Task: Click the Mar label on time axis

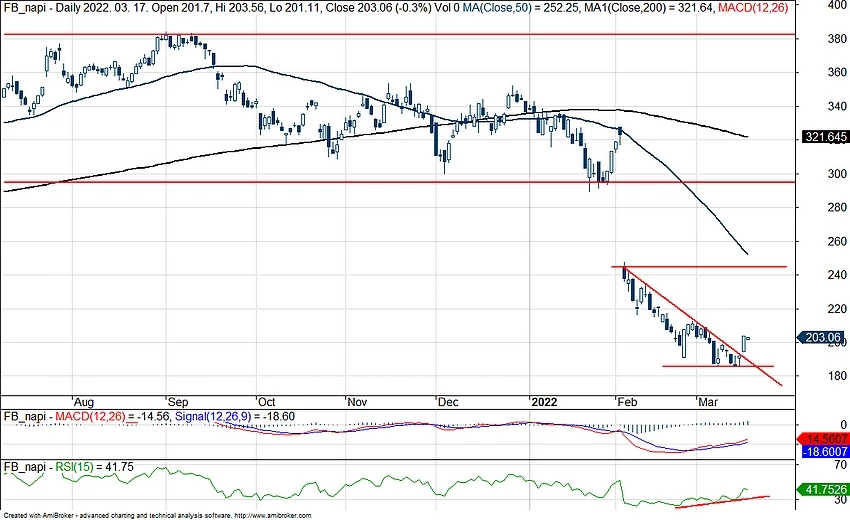Action: 707,402
